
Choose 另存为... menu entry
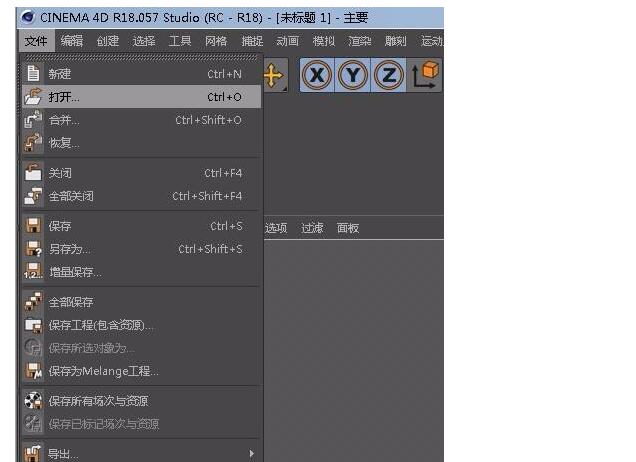tap(142, 249)
